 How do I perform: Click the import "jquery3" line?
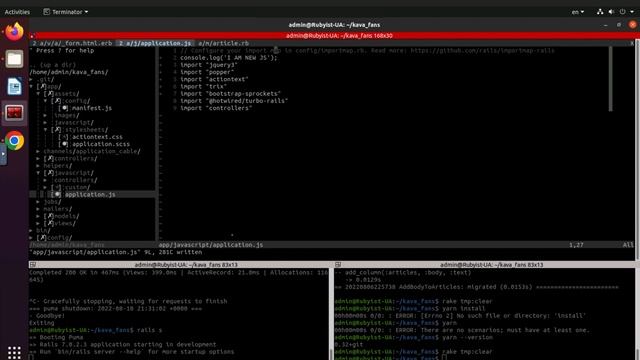[x=209, y=65]
